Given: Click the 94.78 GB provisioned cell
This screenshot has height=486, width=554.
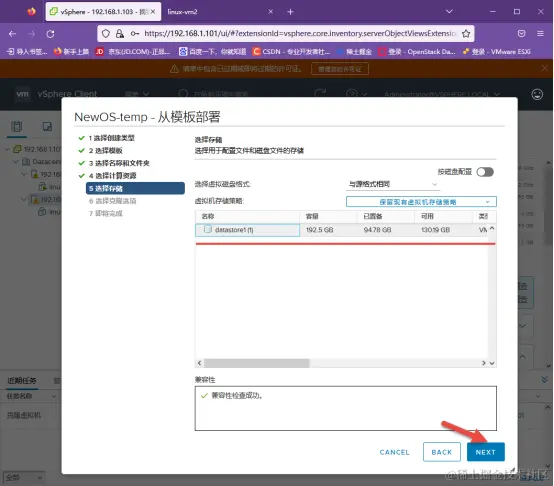Looking at the screenshot, I should point(377,230).
